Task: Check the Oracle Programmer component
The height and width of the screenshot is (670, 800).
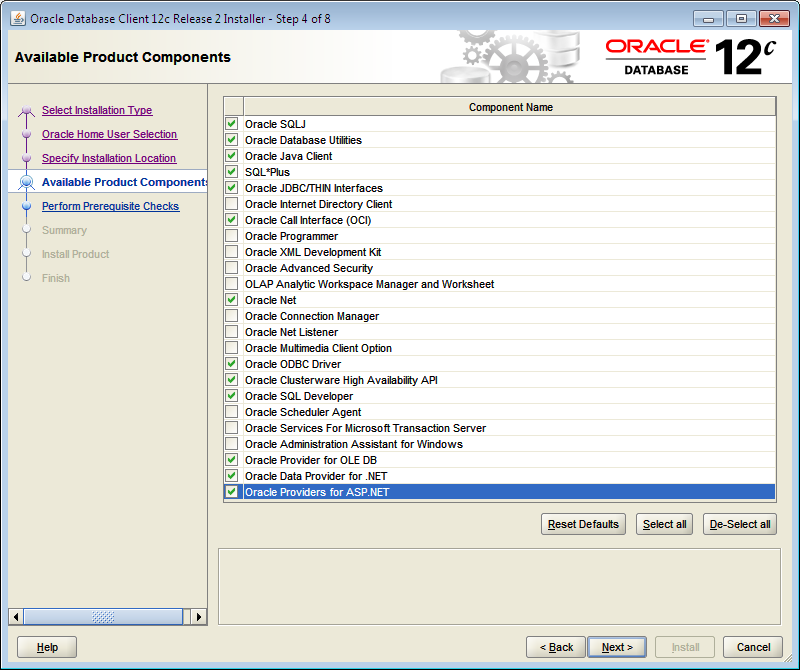Action: pos(231,236)
